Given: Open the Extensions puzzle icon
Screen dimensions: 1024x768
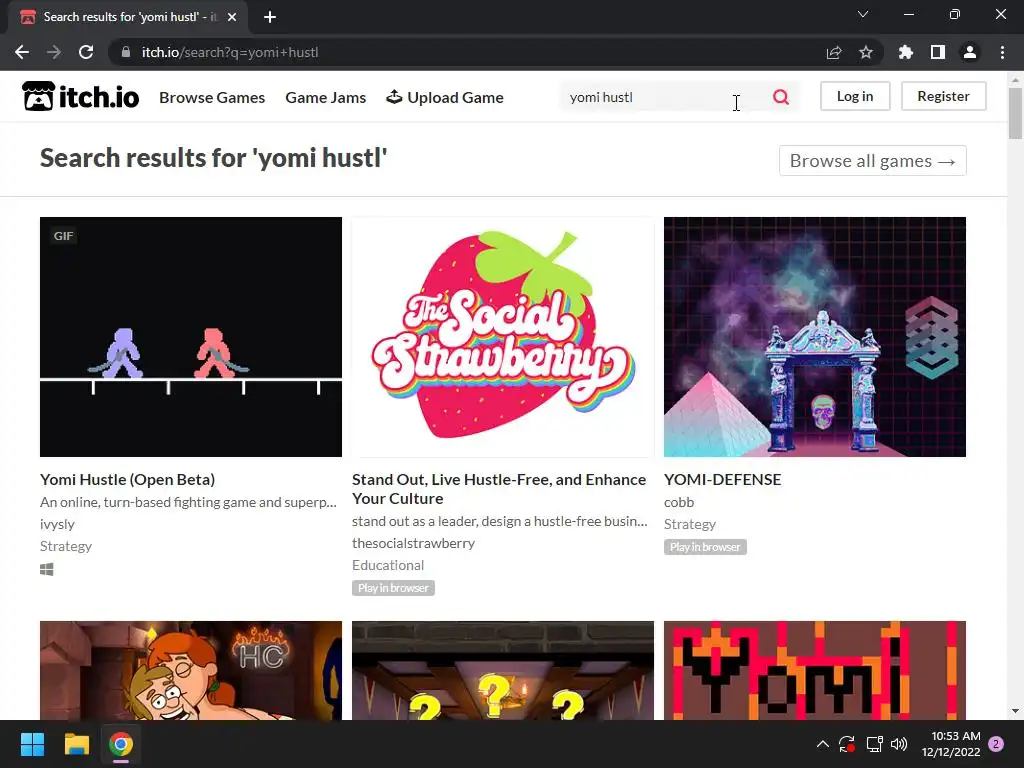Looking at the screenshot, I should 906,52.
